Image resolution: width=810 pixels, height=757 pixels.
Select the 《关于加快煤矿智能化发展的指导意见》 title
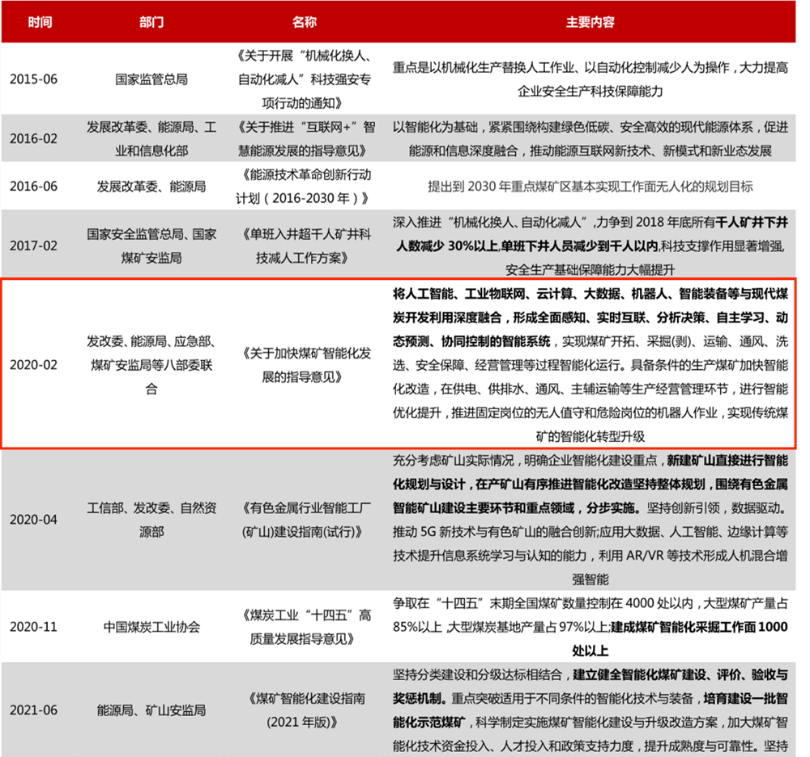tap(304, 363)
